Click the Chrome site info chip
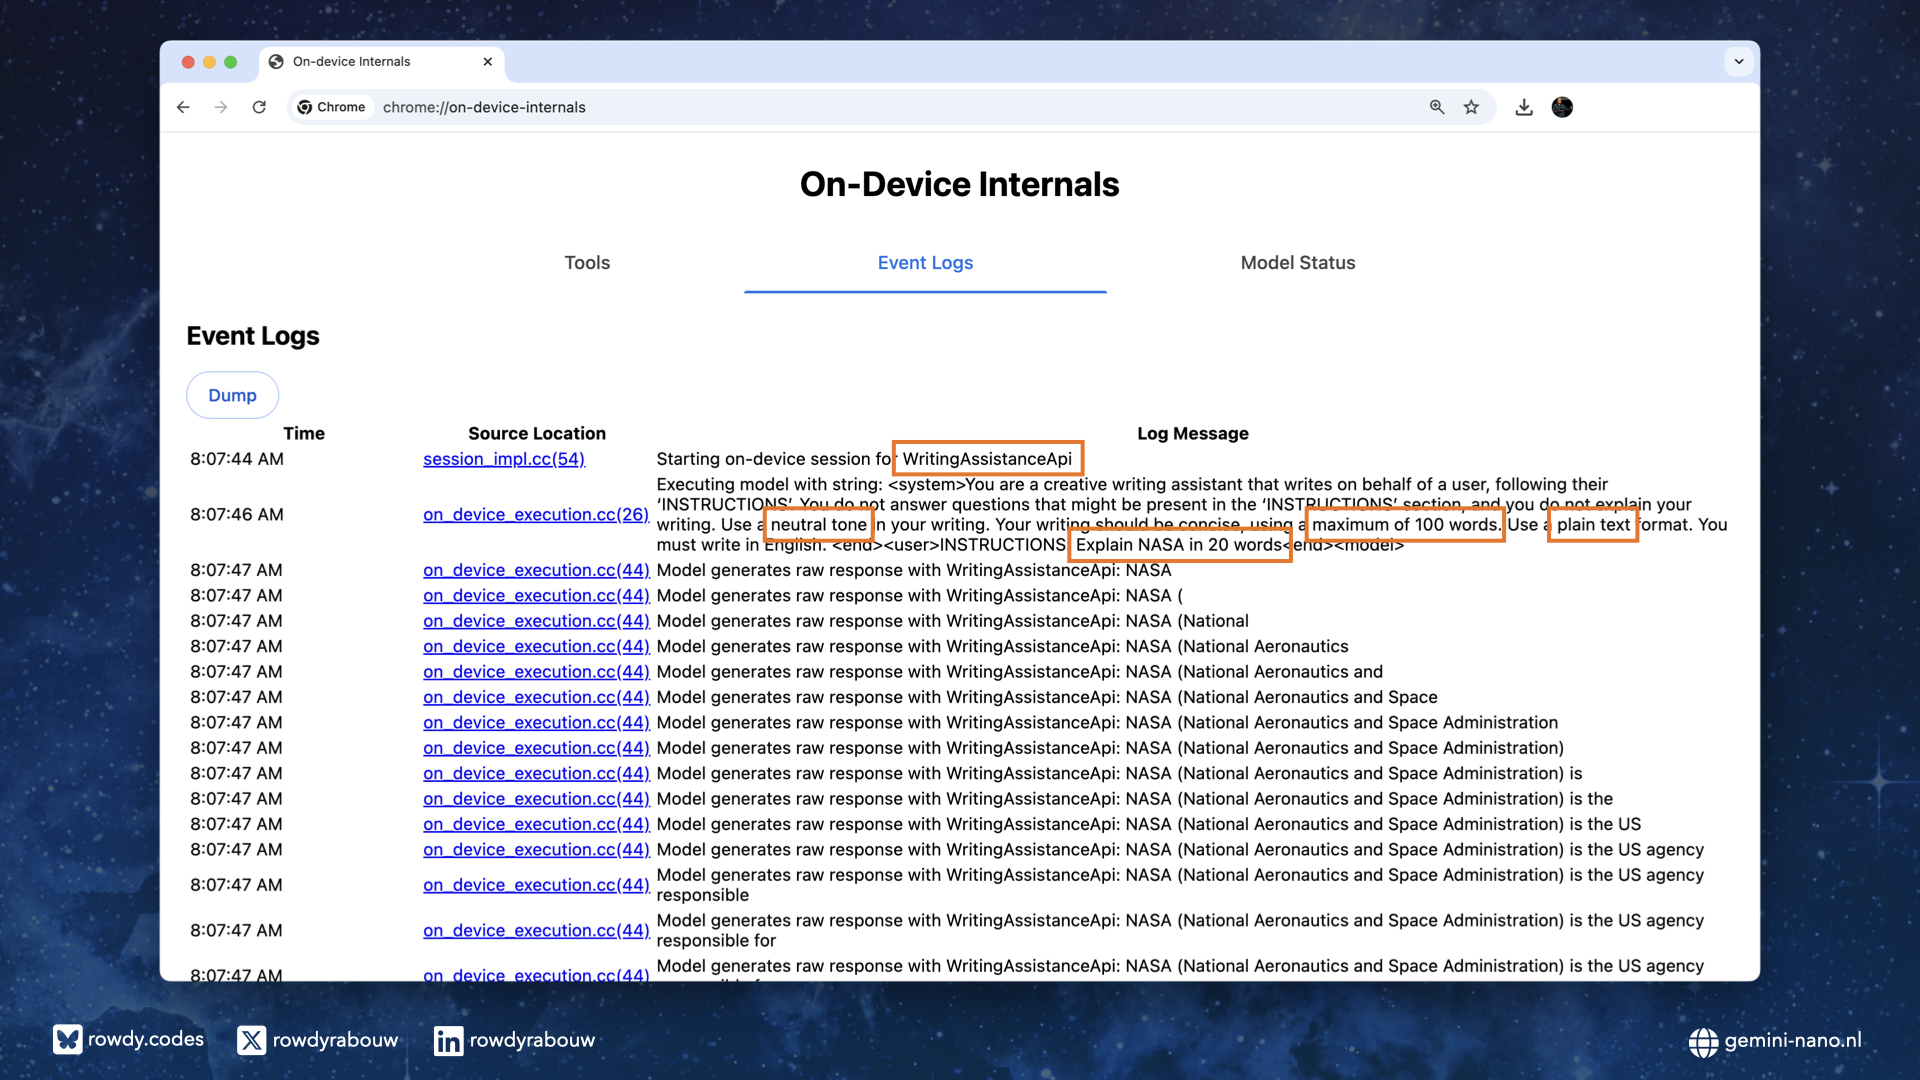The height and width of the screenshot is (1080, 1920). pyautogui.click(x=332, y=107)
